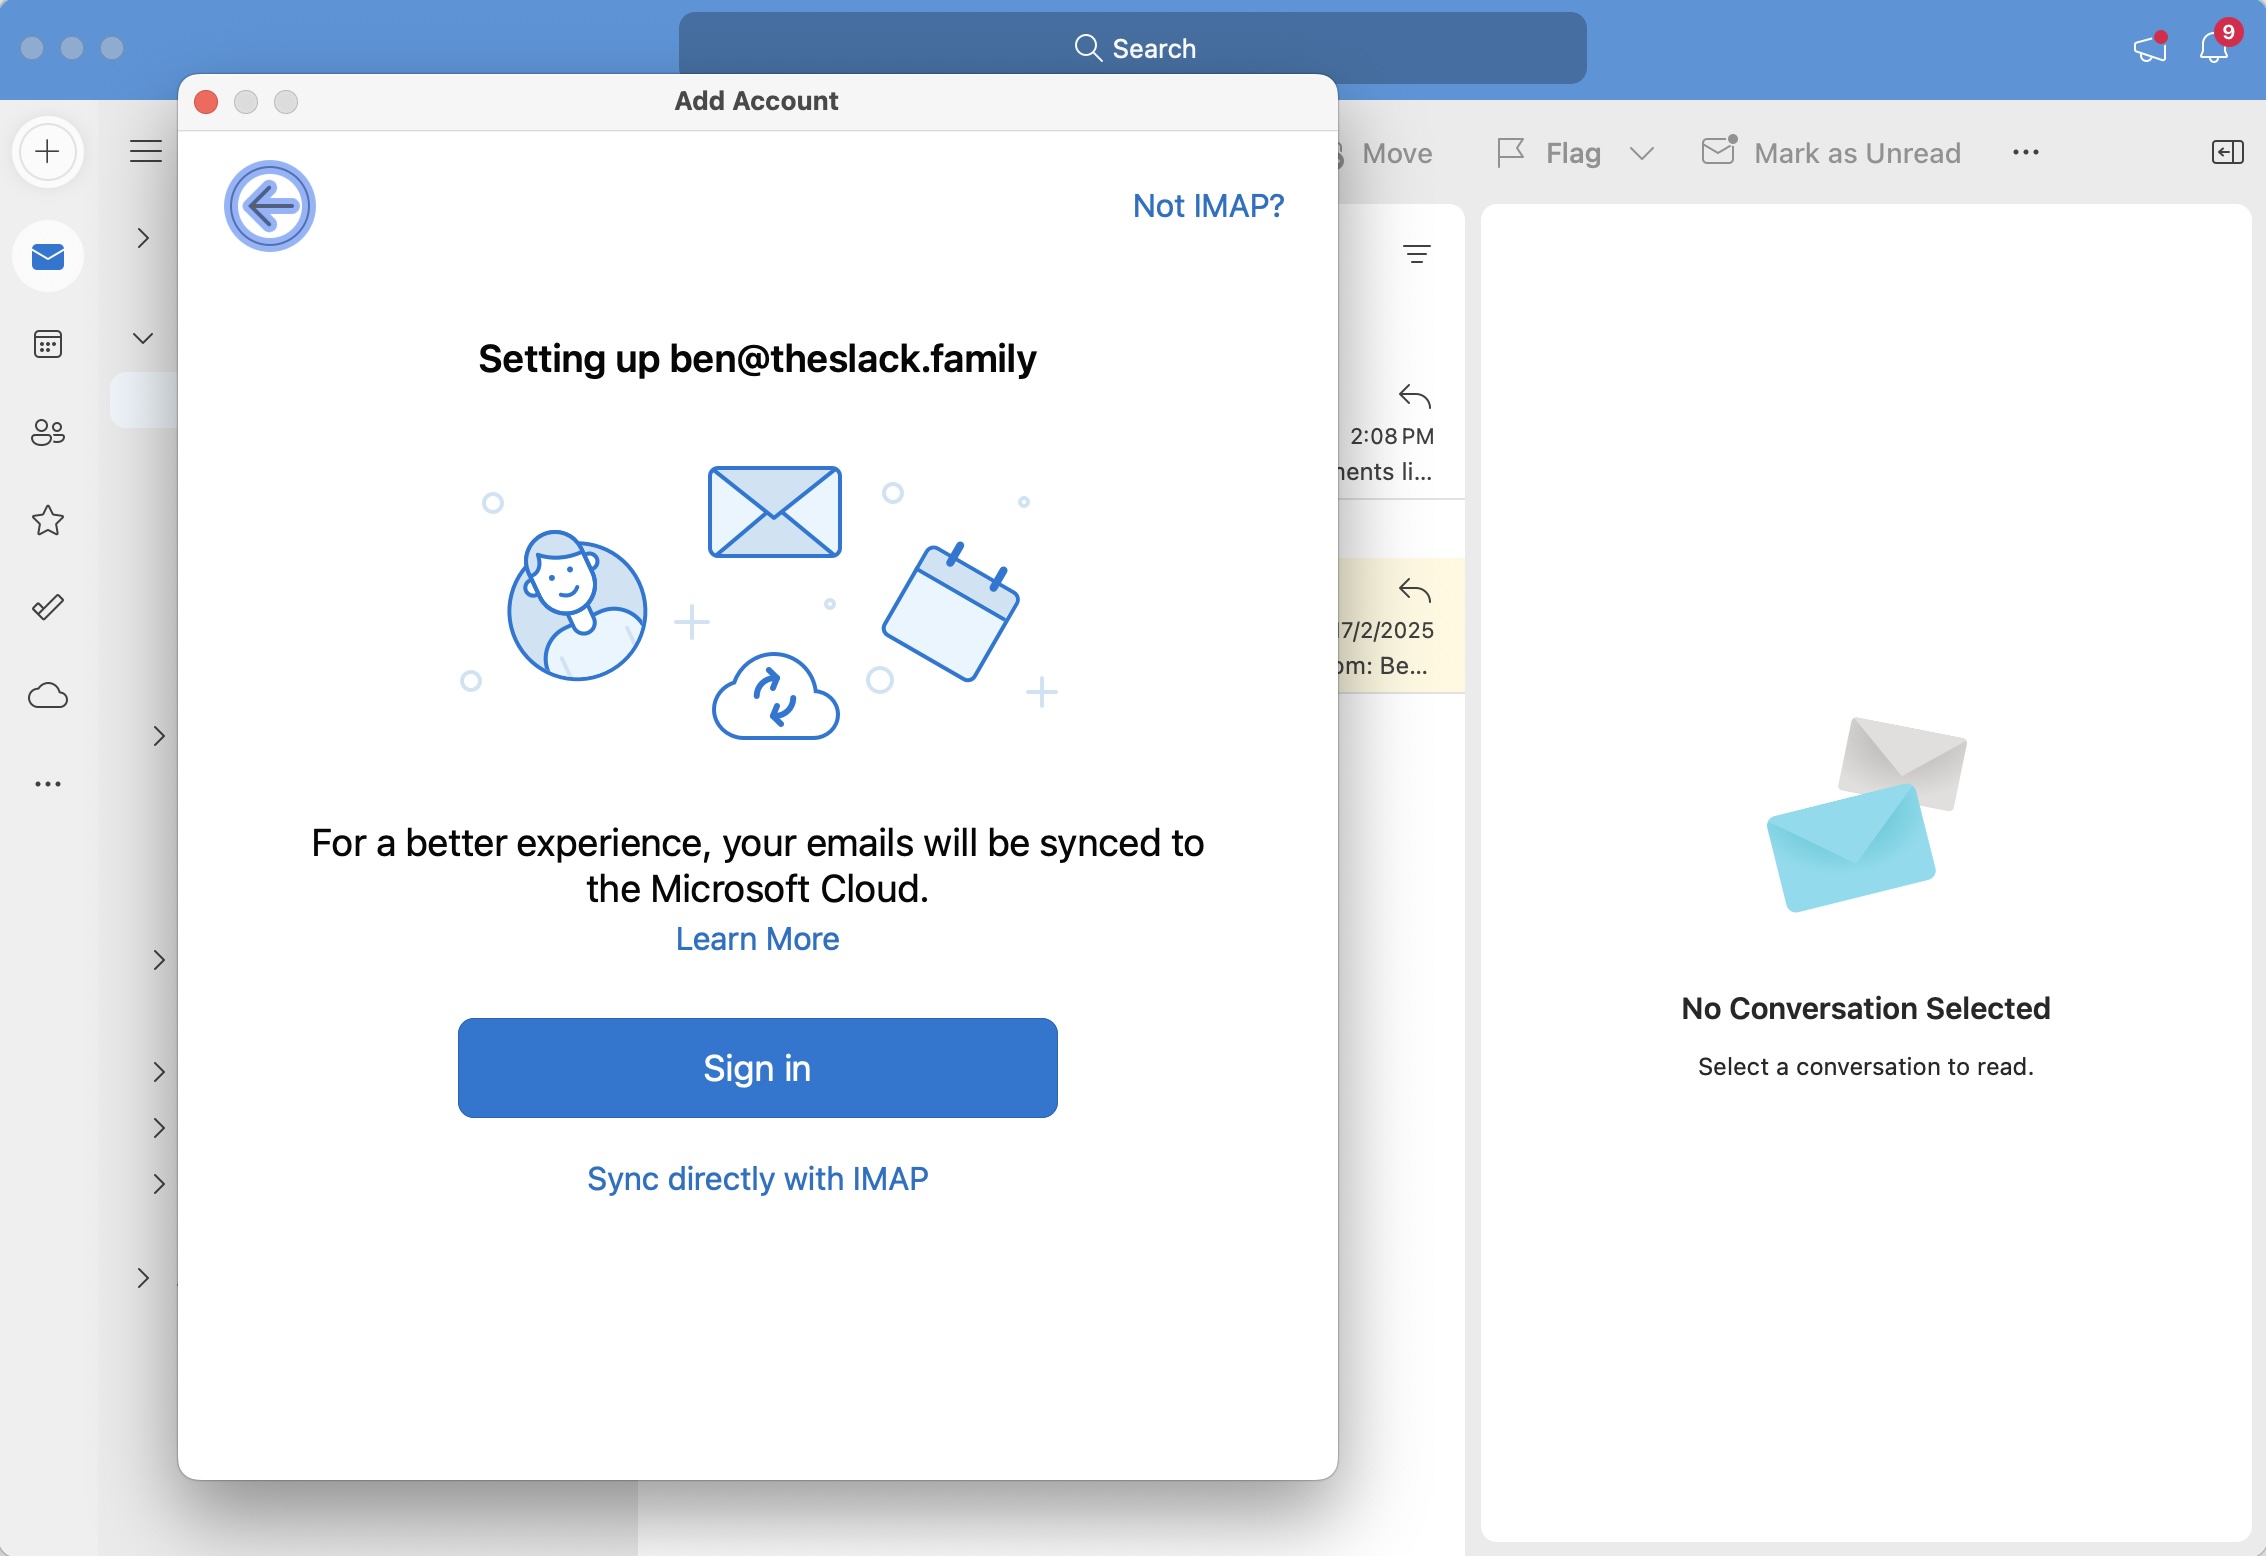The image size is (2266, 1556).
Task: Select the message dated 7/2/2025
Action: [1401, 626]
